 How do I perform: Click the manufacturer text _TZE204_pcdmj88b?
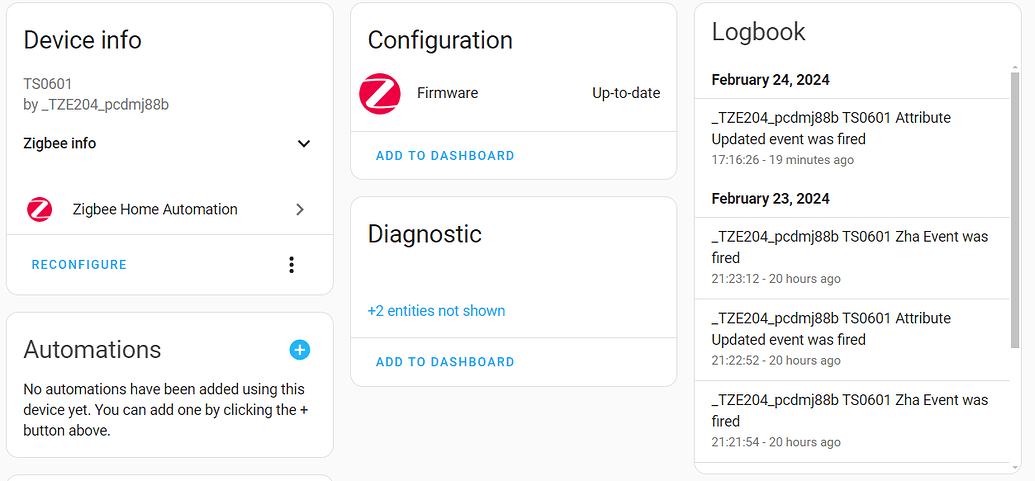(106, 105)
